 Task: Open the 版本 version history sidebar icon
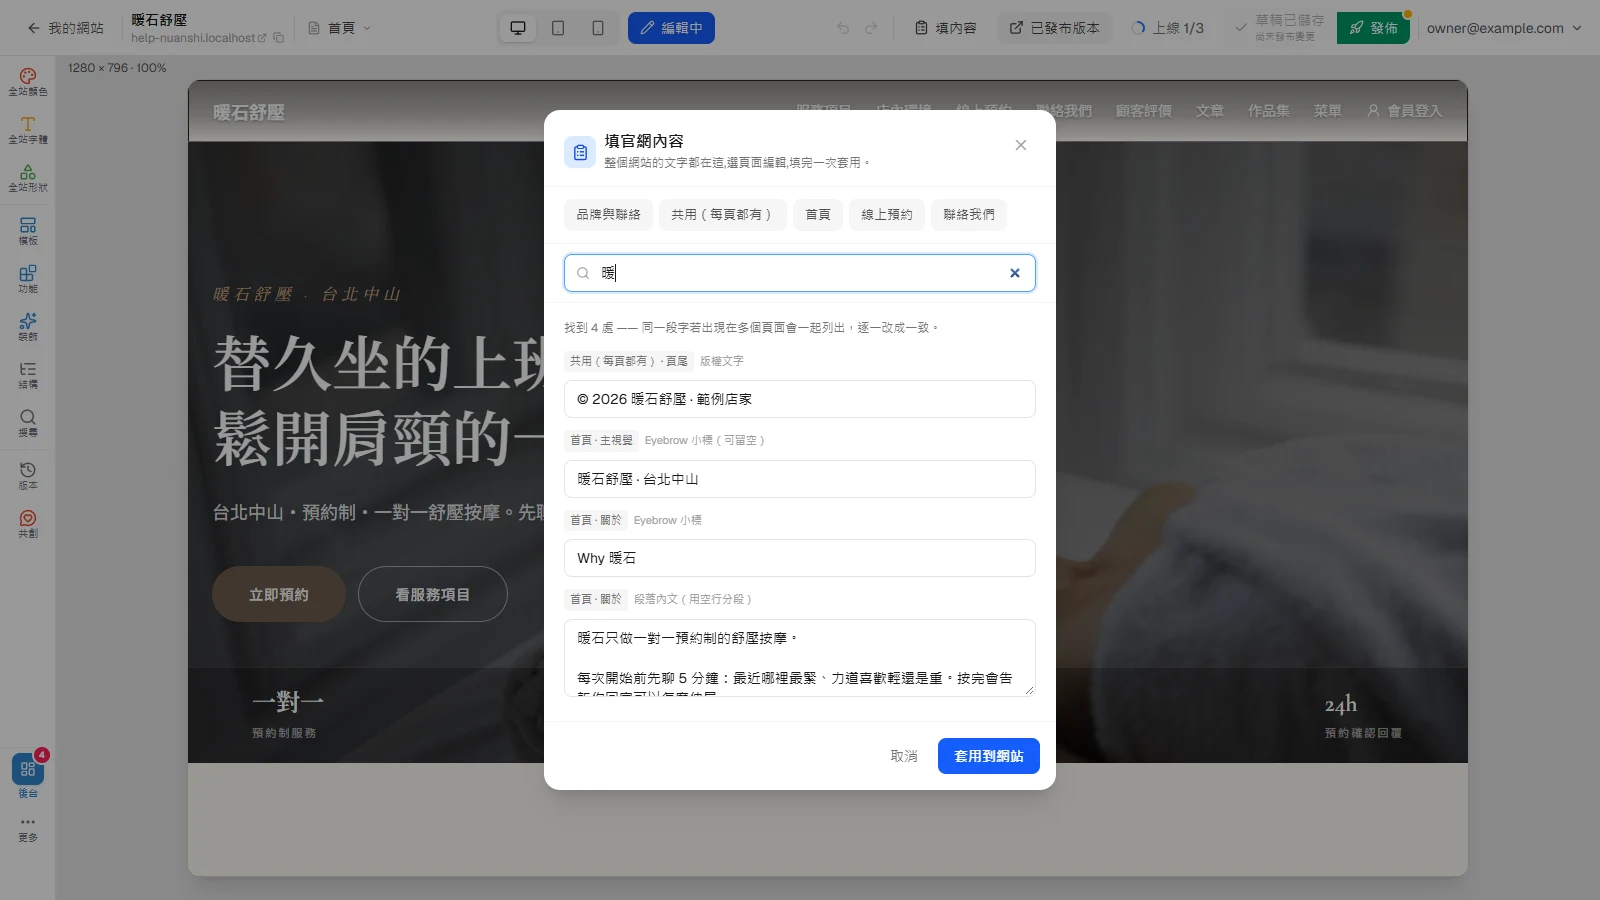pyautogui.click(x=28, y=476)
